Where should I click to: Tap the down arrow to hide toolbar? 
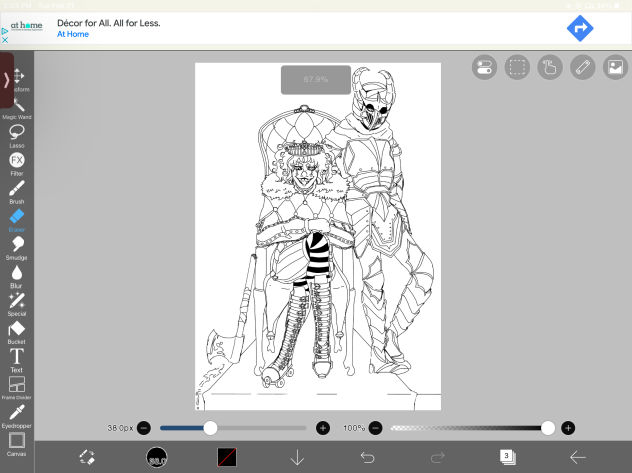(x=297, y=457)
